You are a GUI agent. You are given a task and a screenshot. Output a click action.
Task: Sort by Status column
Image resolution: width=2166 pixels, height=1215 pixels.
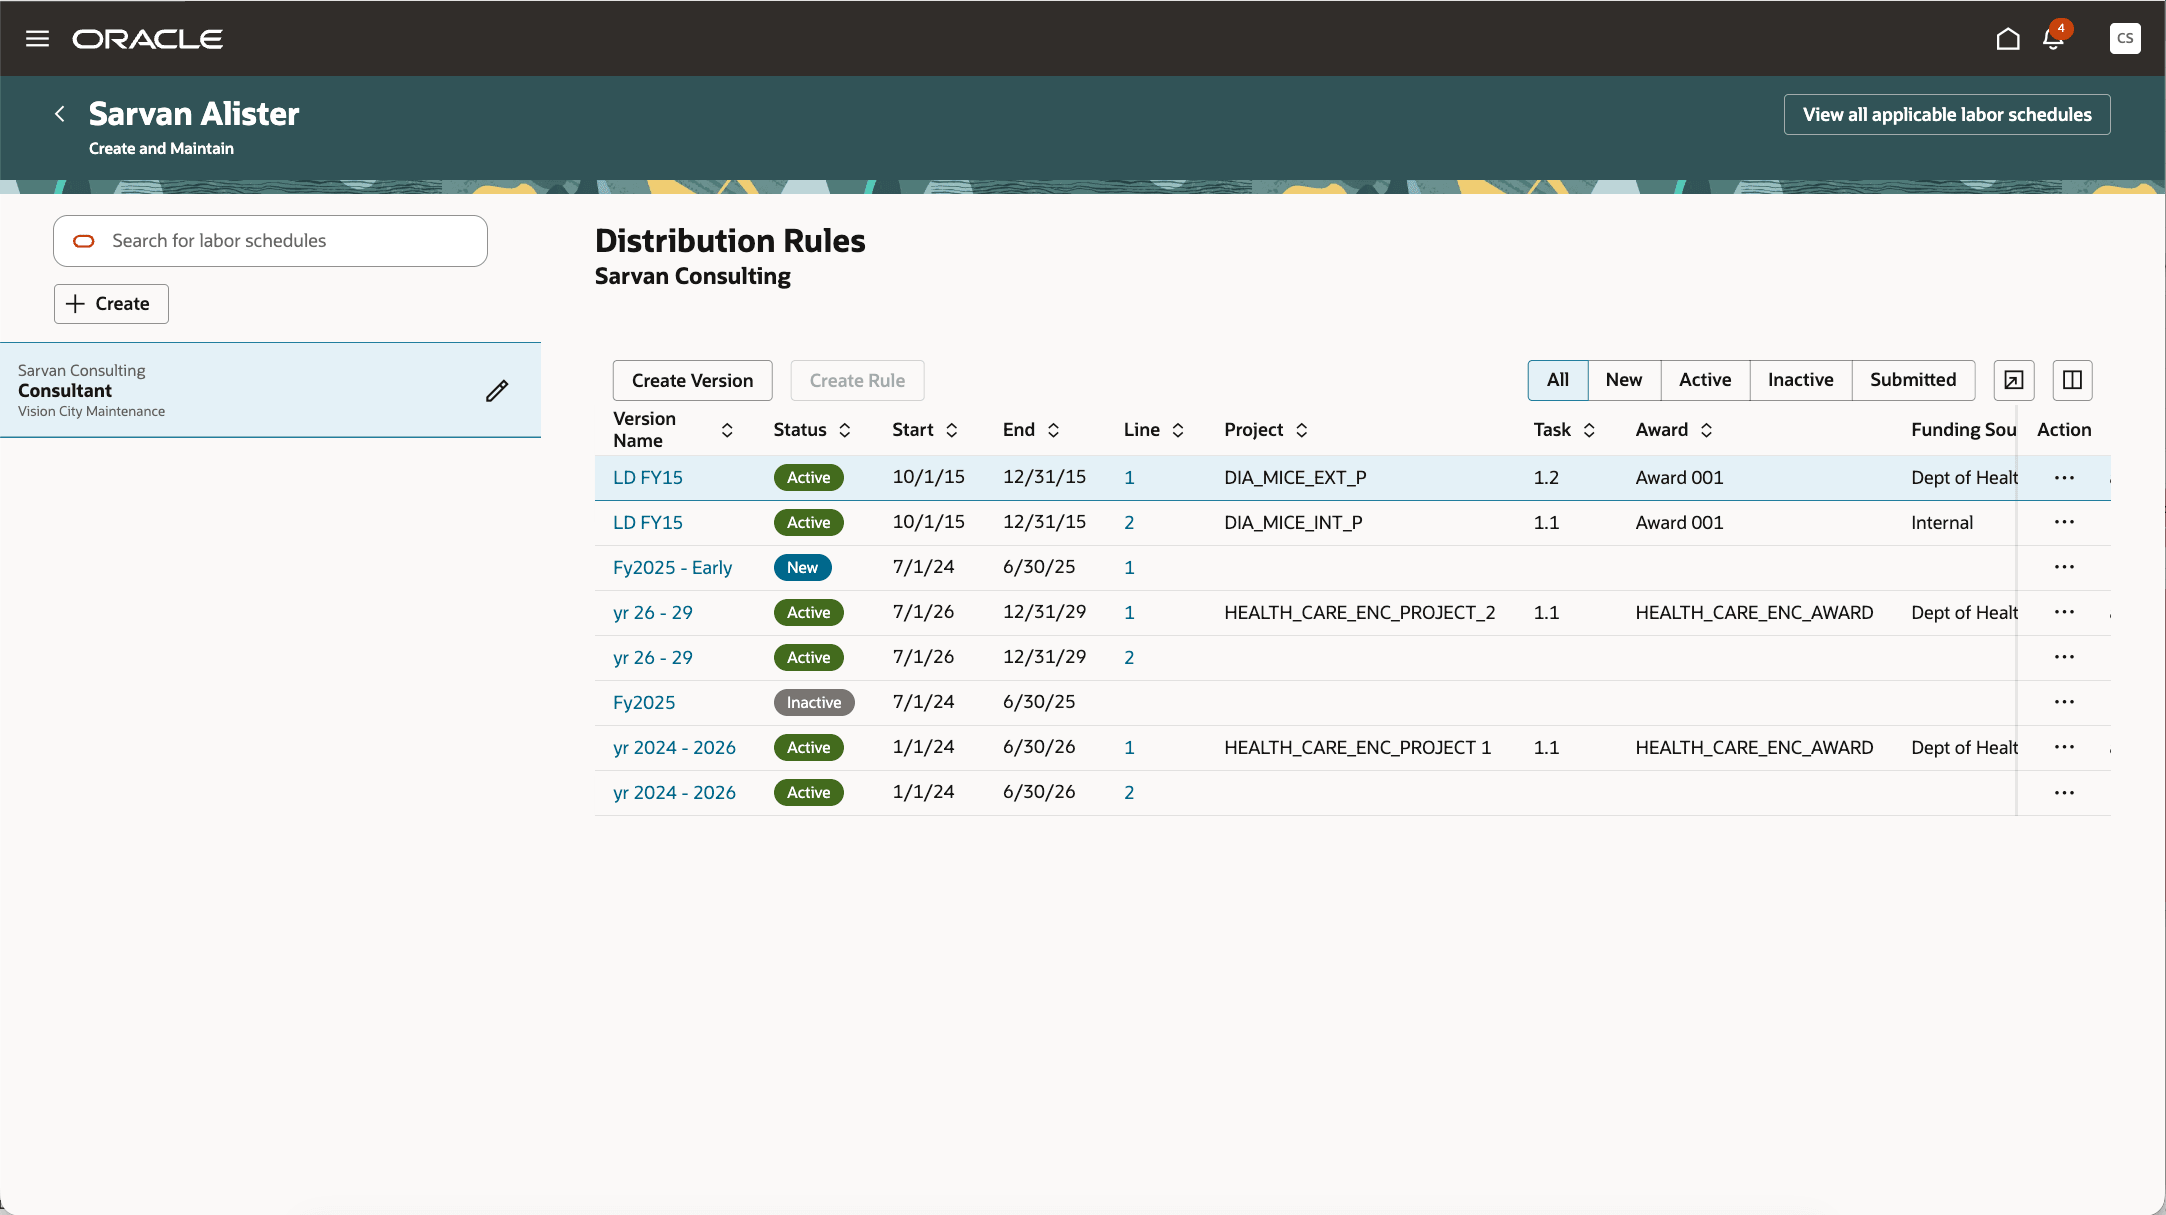click(x=845, y=430)
